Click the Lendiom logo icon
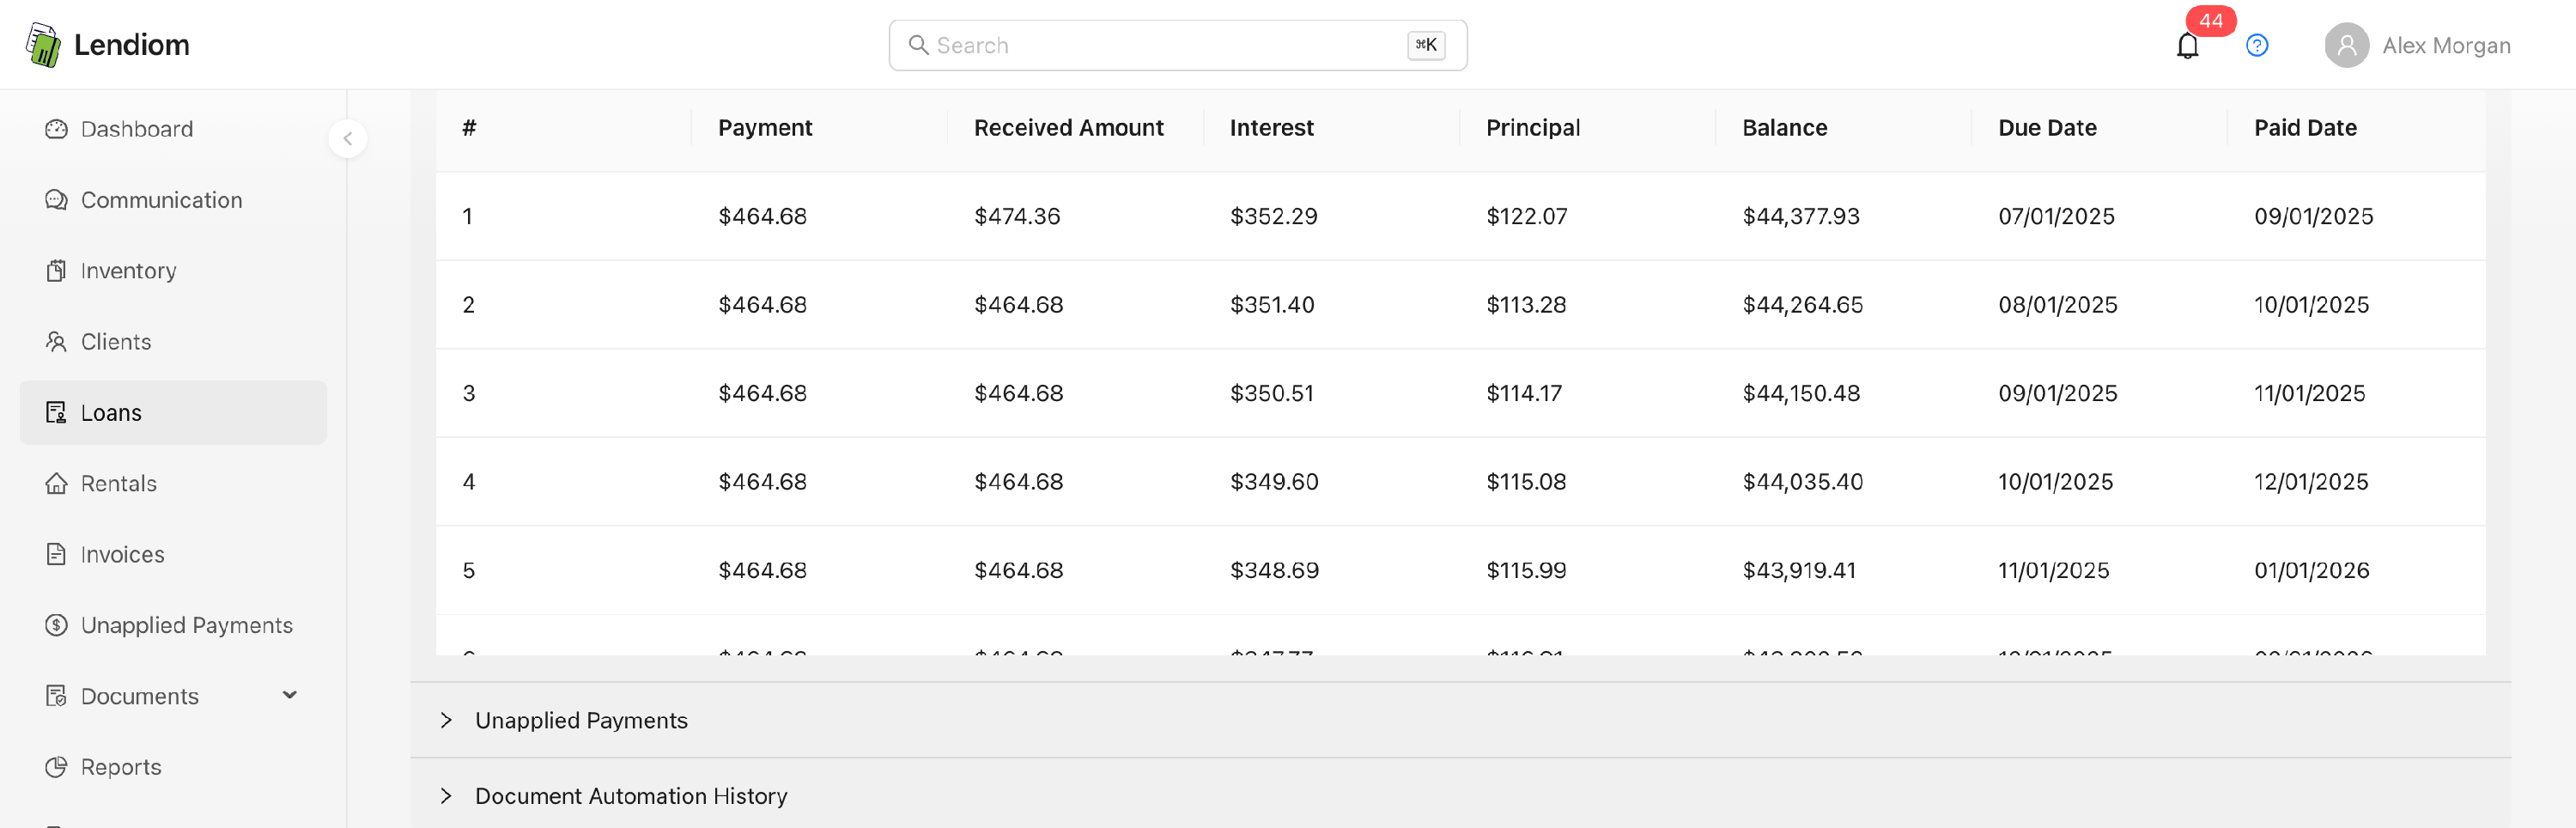This screenshot has width=2576, height=828. pos(43,45)
